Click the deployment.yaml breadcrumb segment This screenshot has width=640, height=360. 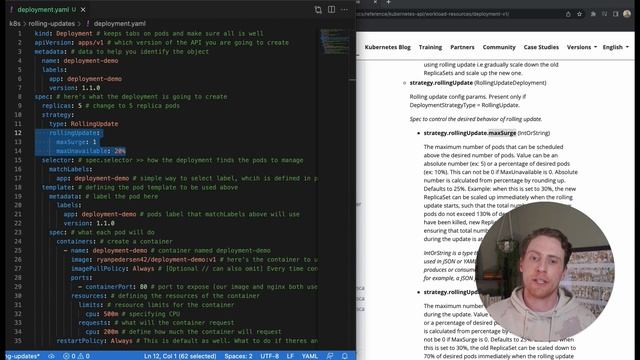119,24
